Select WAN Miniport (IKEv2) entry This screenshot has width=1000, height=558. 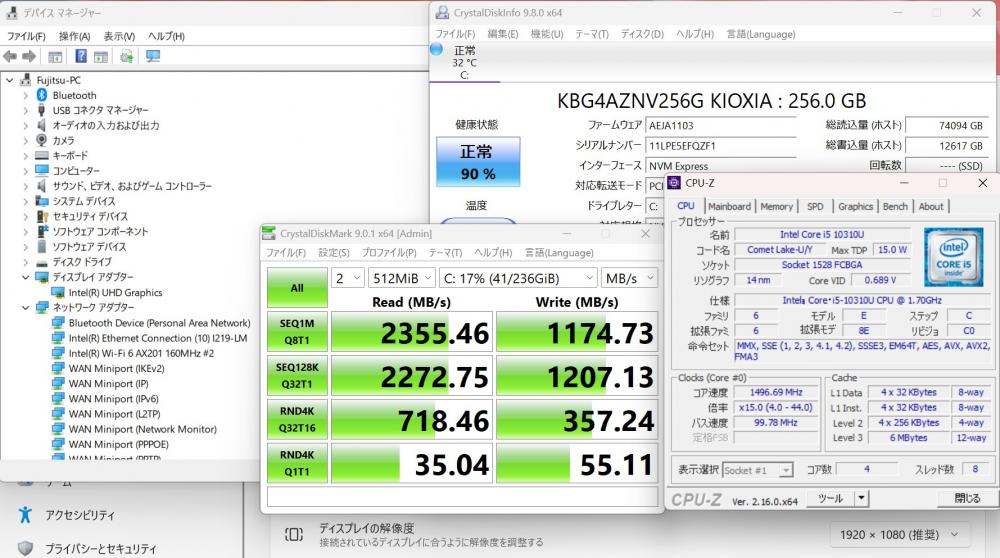[117, 369]
